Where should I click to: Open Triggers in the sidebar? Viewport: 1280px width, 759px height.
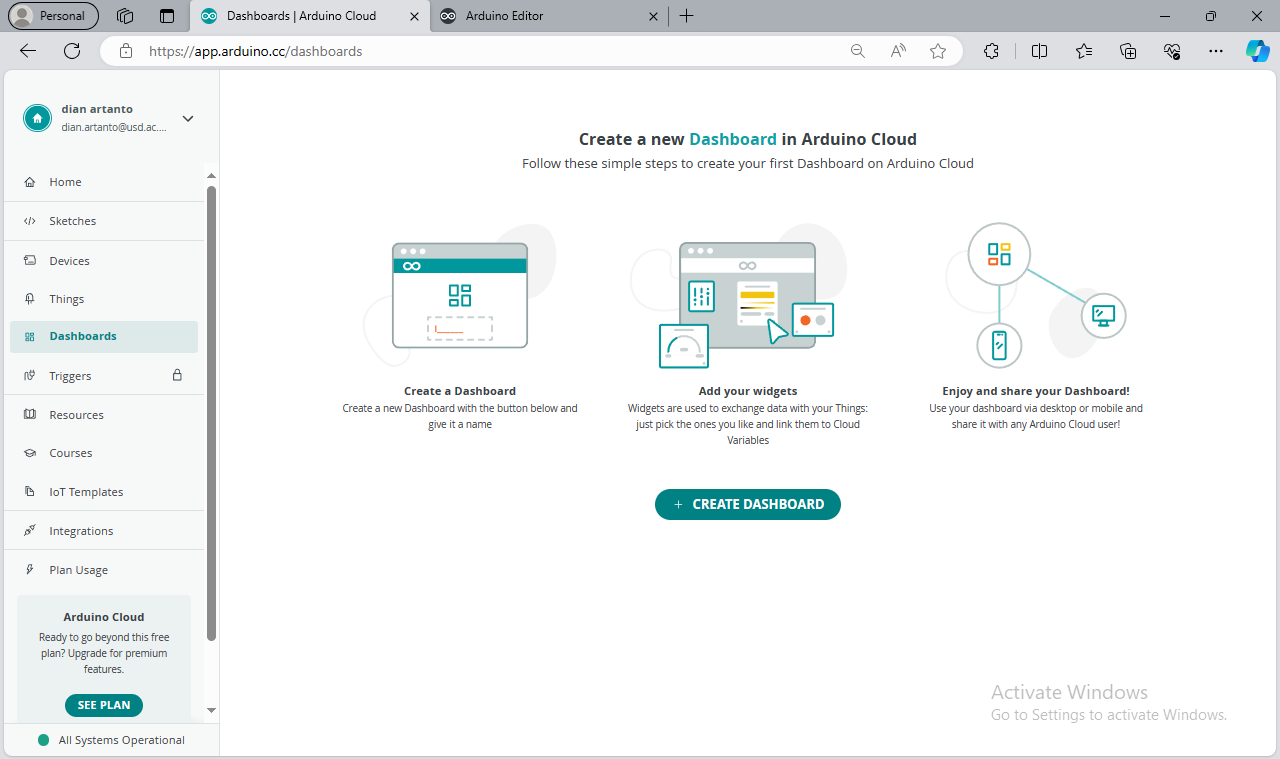[104, 376]
